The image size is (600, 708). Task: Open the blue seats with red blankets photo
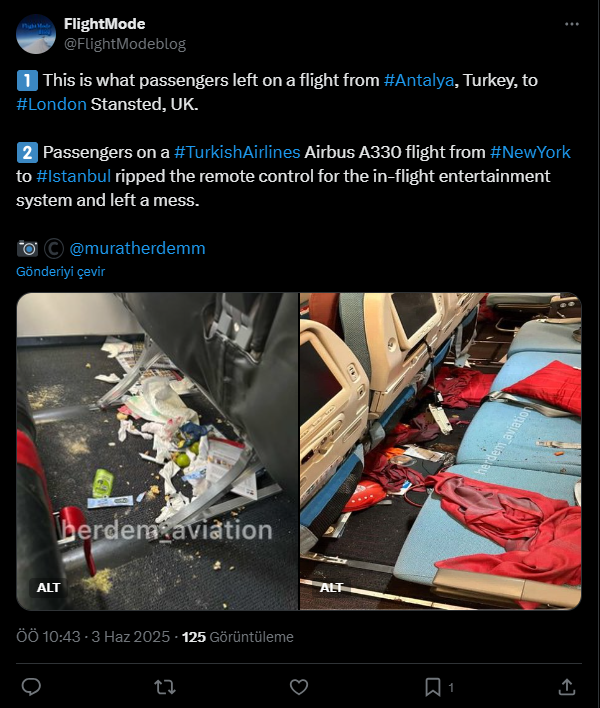click(x=441, y=451)
